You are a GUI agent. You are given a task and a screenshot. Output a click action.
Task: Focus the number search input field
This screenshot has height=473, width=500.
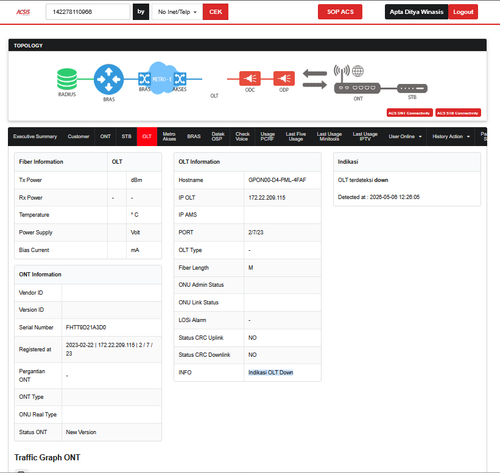click(88, 12)
